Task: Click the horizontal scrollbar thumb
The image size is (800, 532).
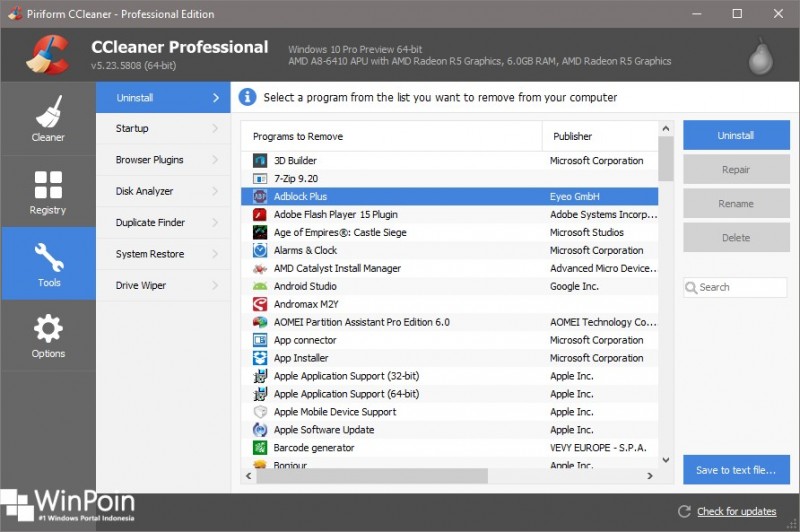Action: pos(372,476)
